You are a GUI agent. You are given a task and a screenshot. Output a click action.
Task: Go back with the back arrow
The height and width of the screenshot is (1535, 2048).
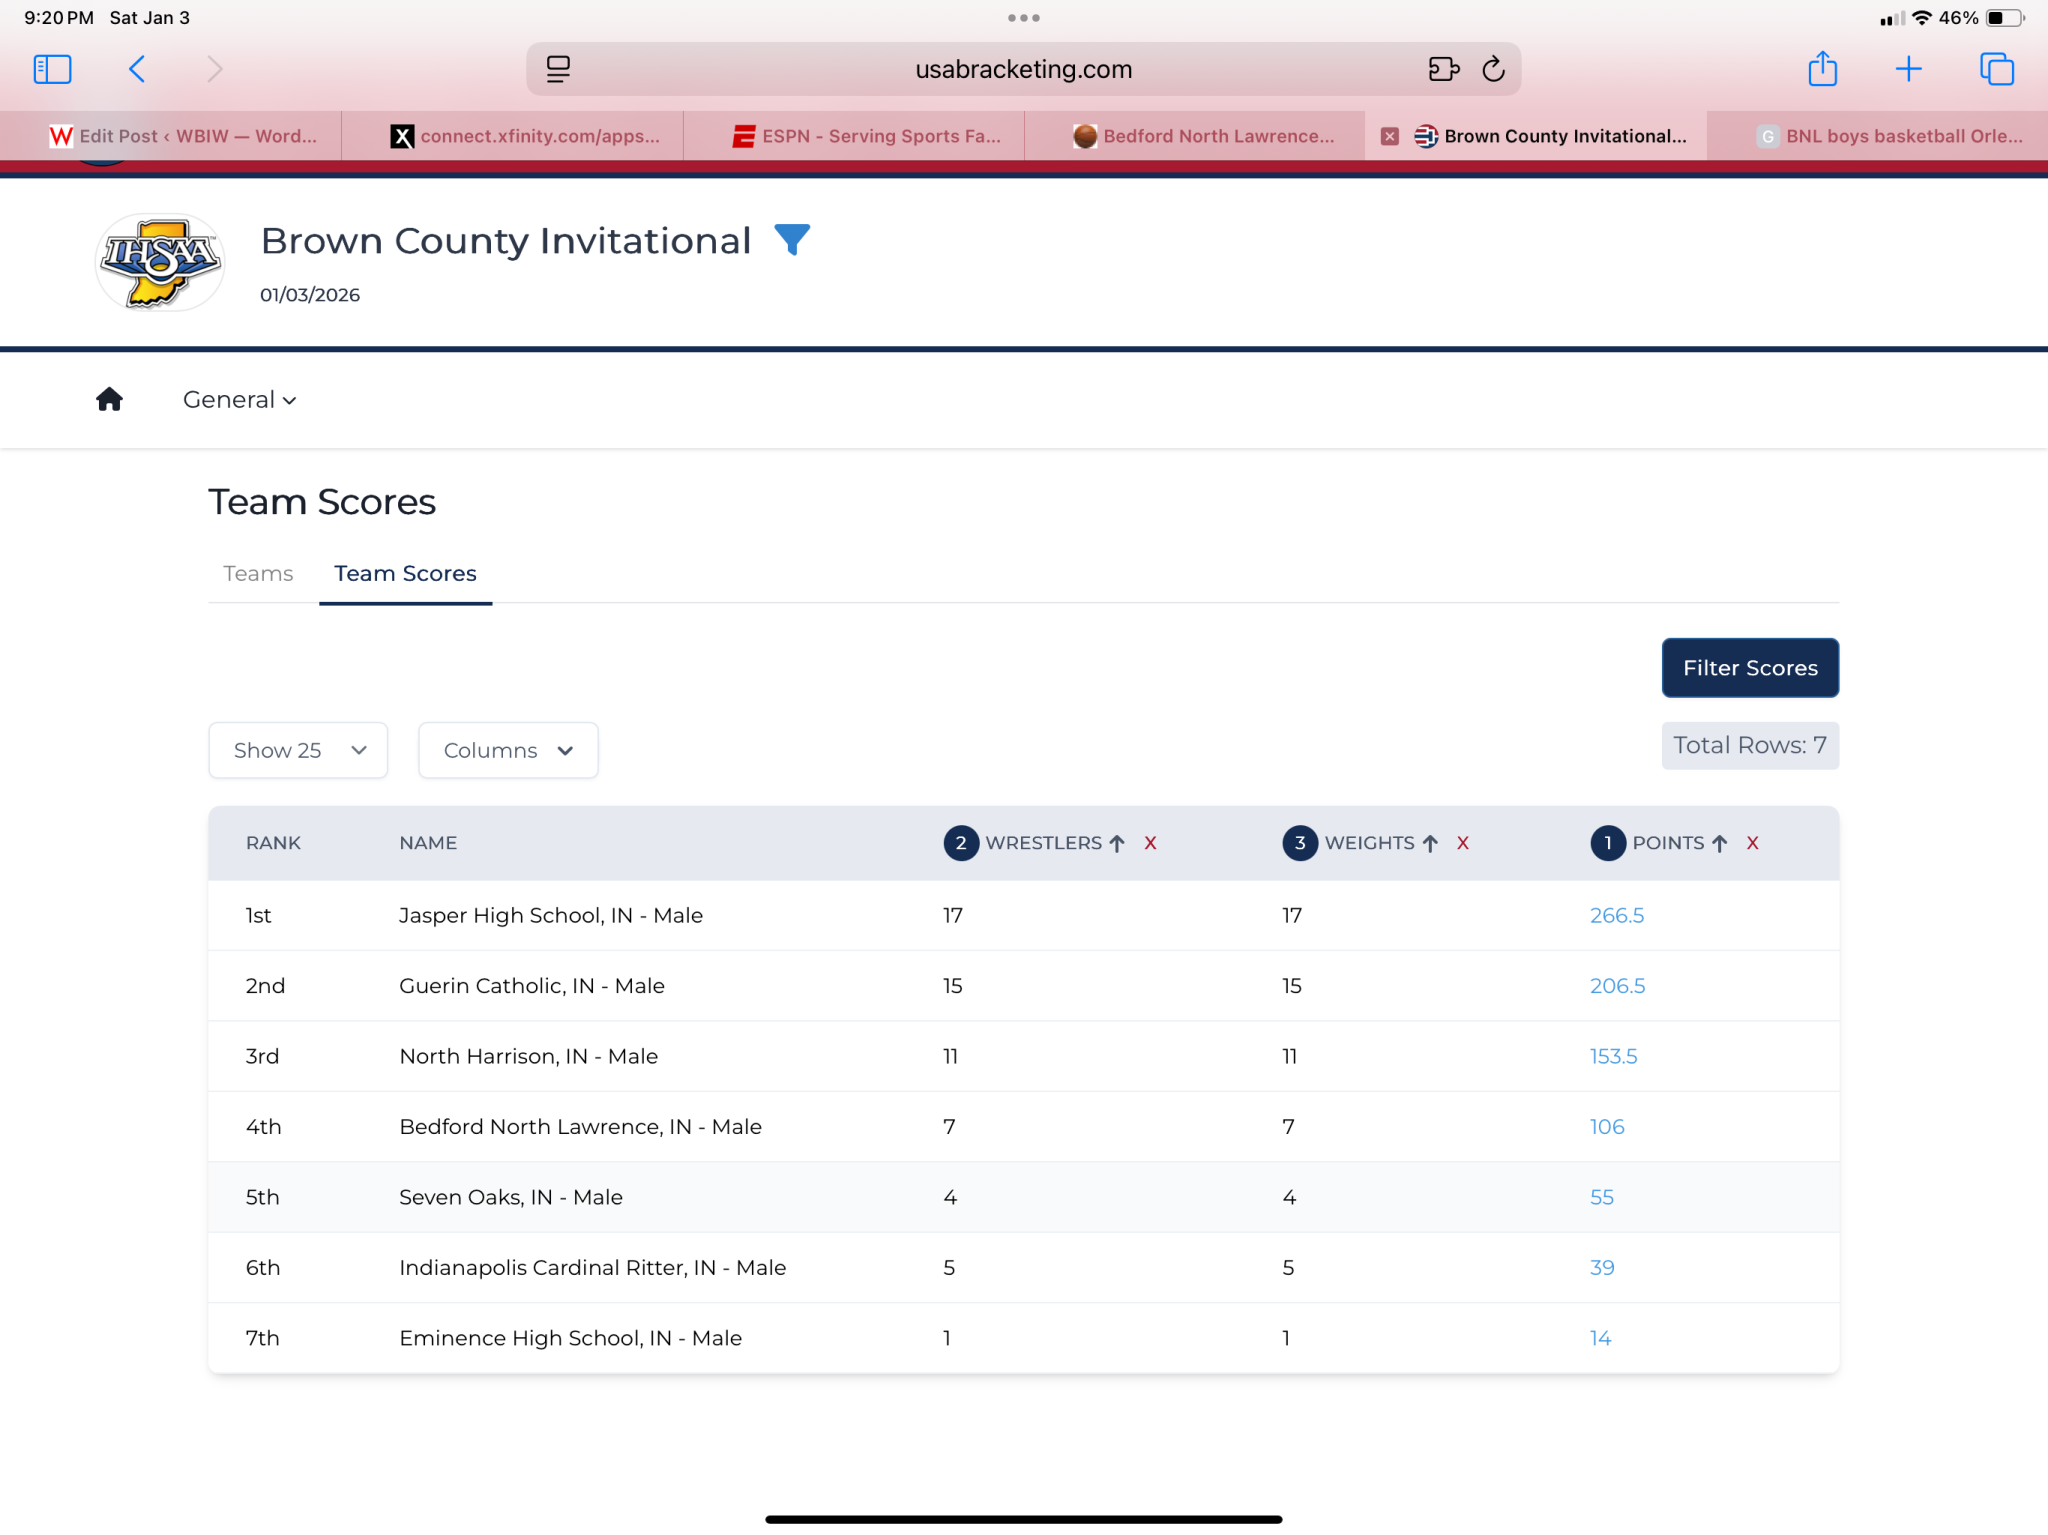point(138,69)
